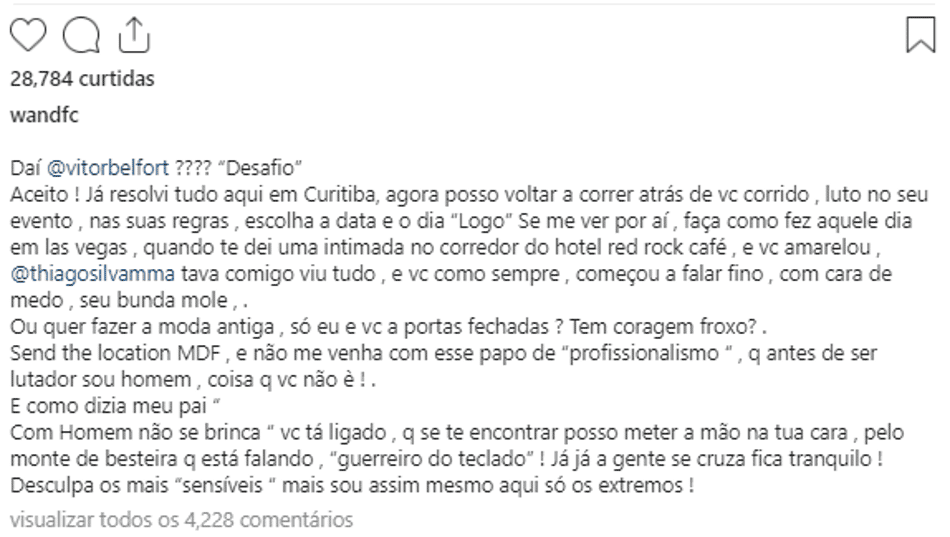Save the post with the bookmark icon

coord(921,35)
